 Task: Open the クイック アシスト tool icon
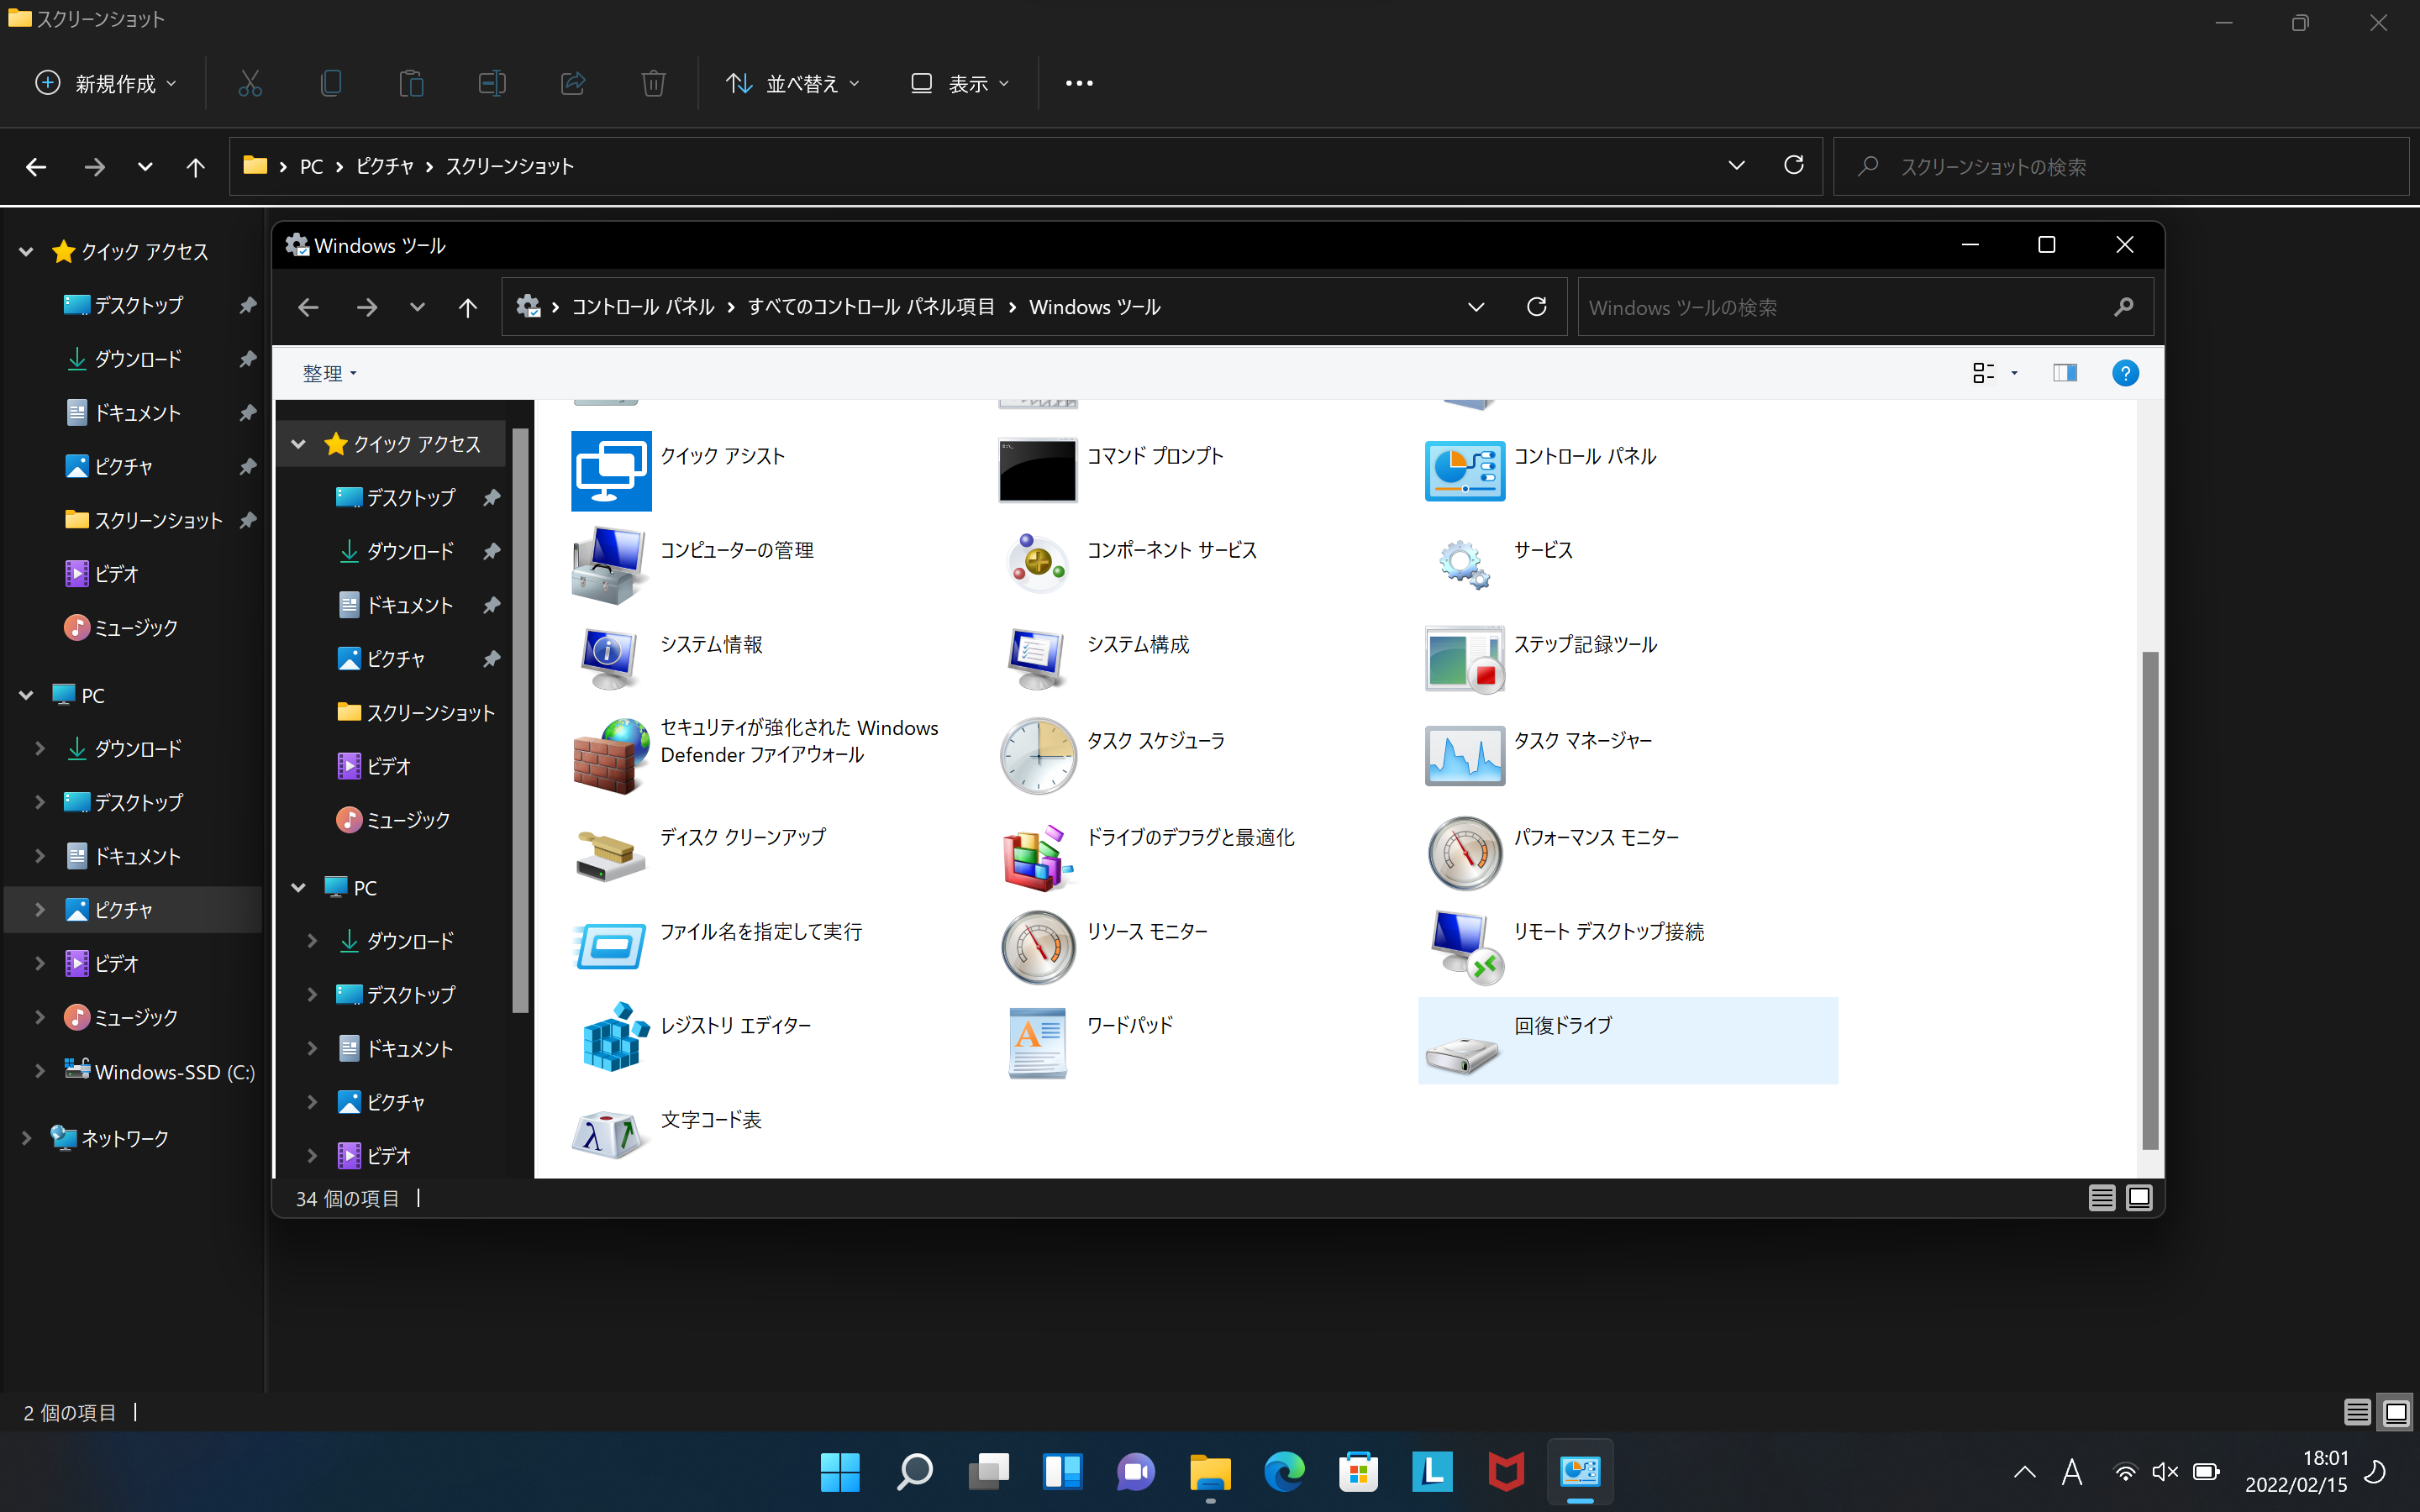click(x=611, y=471)
